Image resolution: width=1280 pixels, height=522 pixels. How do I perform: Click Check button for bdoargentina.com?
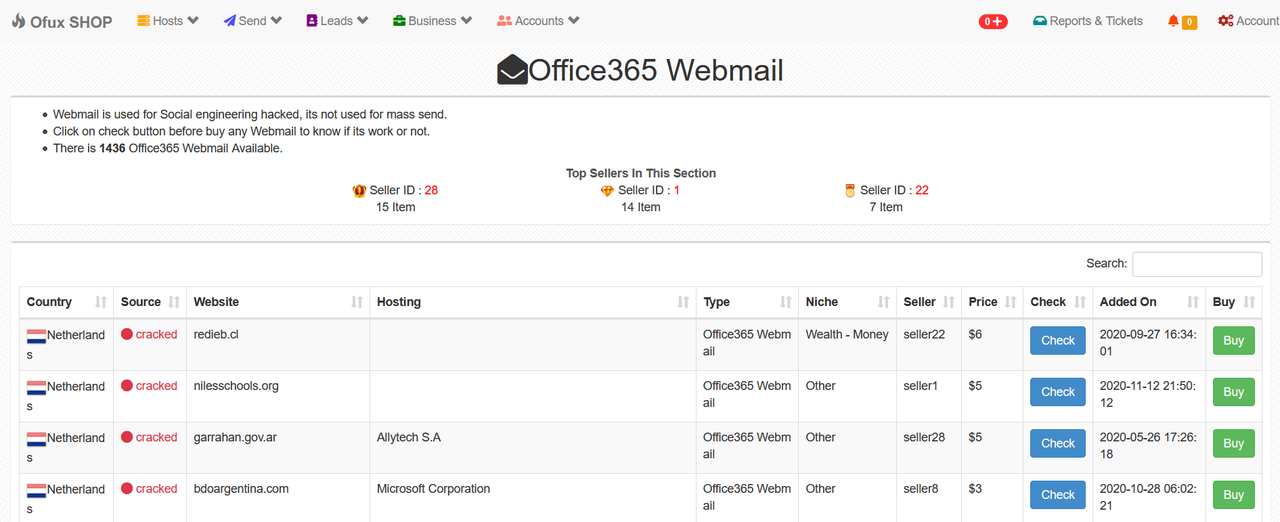click(x=1058, y=494)
